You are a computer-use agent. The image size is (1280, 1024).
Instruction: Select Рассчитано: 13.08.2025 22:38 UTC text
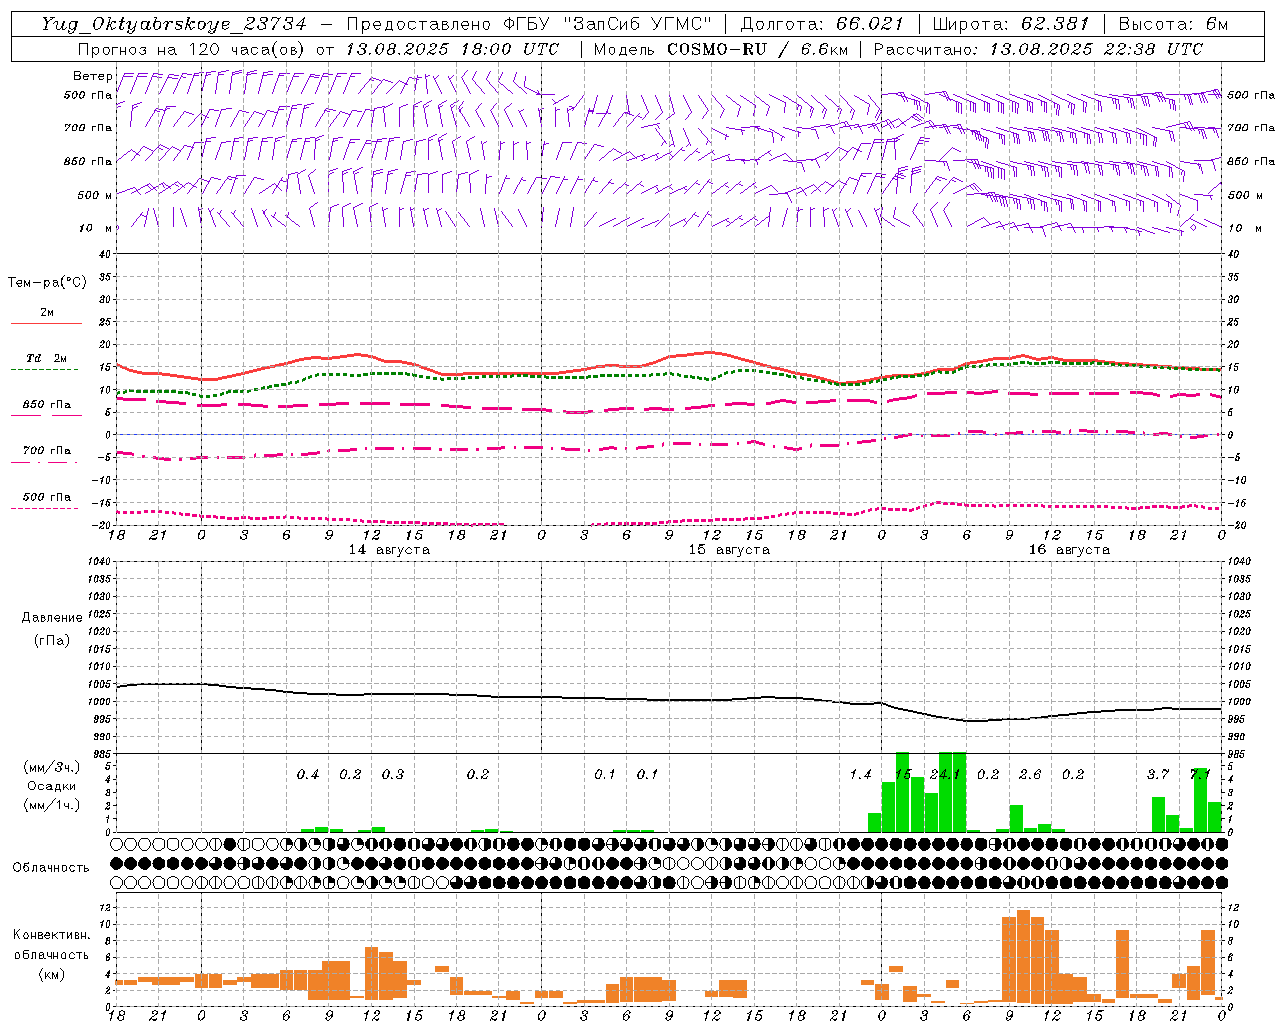(x=1038, y=49)
